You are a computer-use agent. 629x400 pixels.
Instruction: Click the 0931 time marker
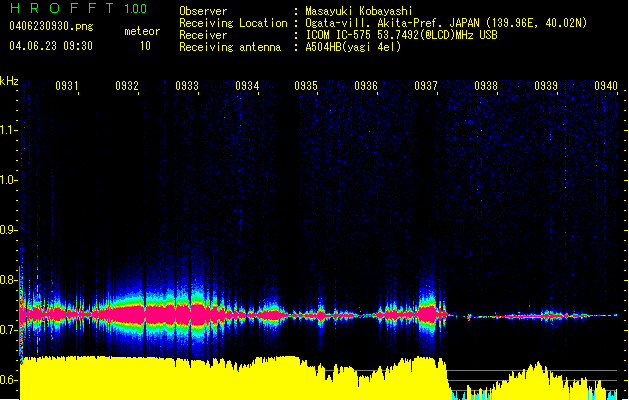(x=67, y=85)
